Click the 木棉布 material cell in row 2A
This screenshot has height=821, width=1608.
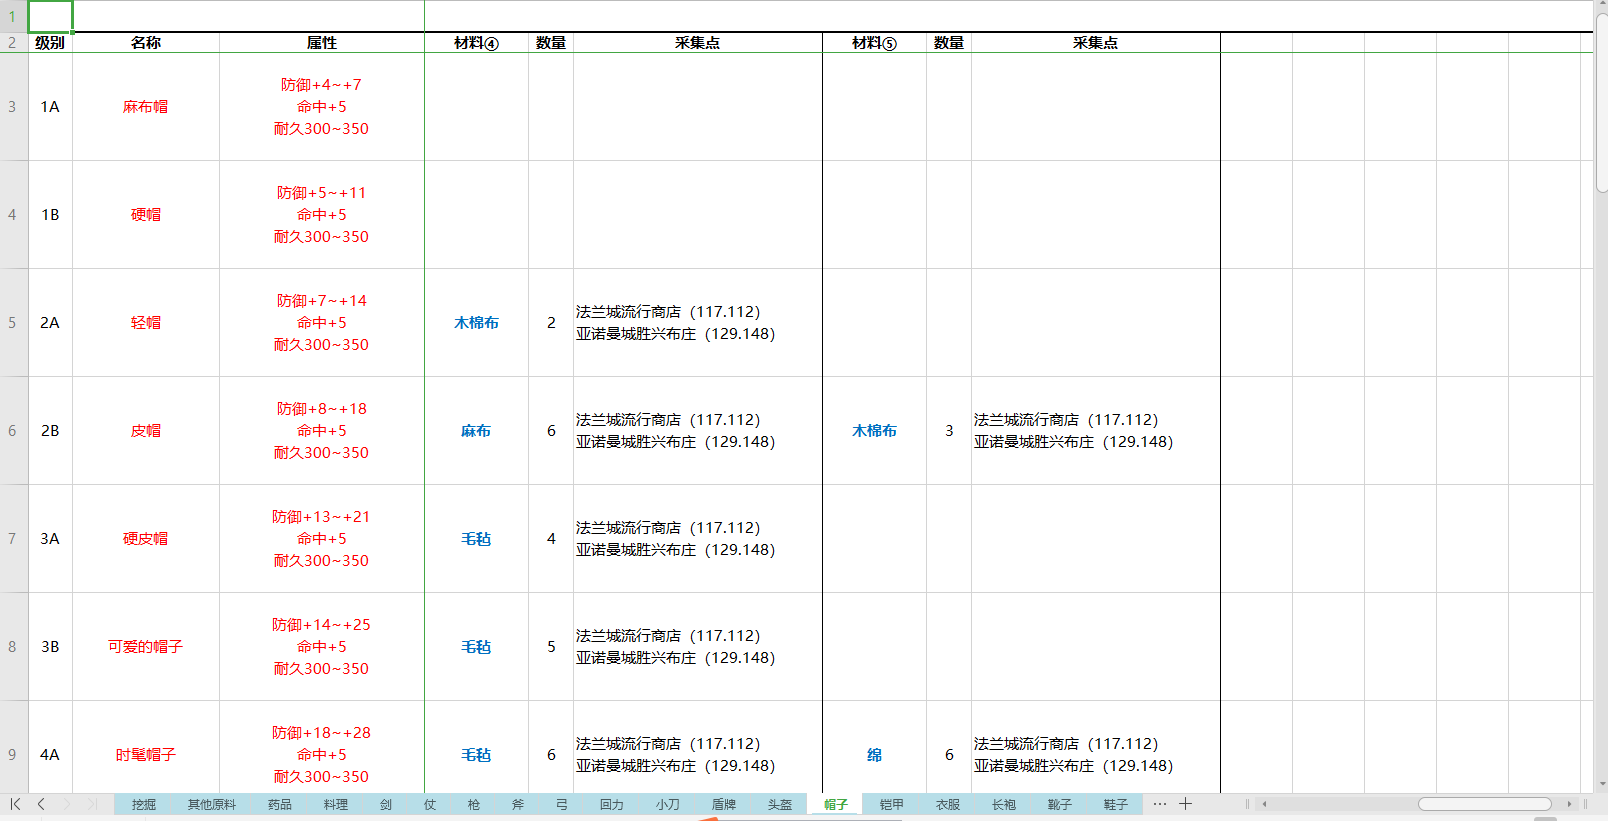click(x=477, y=323)
